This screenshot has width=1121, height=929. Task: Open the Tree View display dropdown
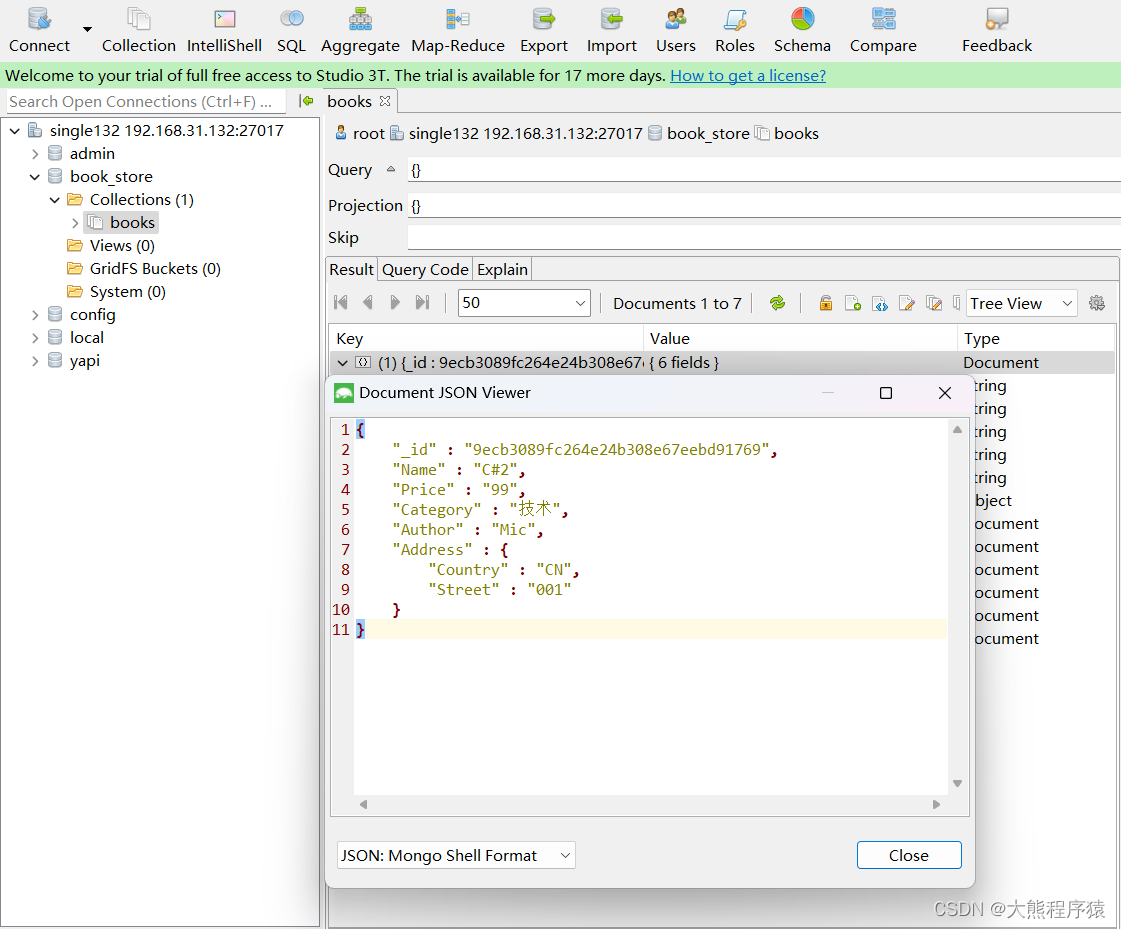[x=1020, y=303]
